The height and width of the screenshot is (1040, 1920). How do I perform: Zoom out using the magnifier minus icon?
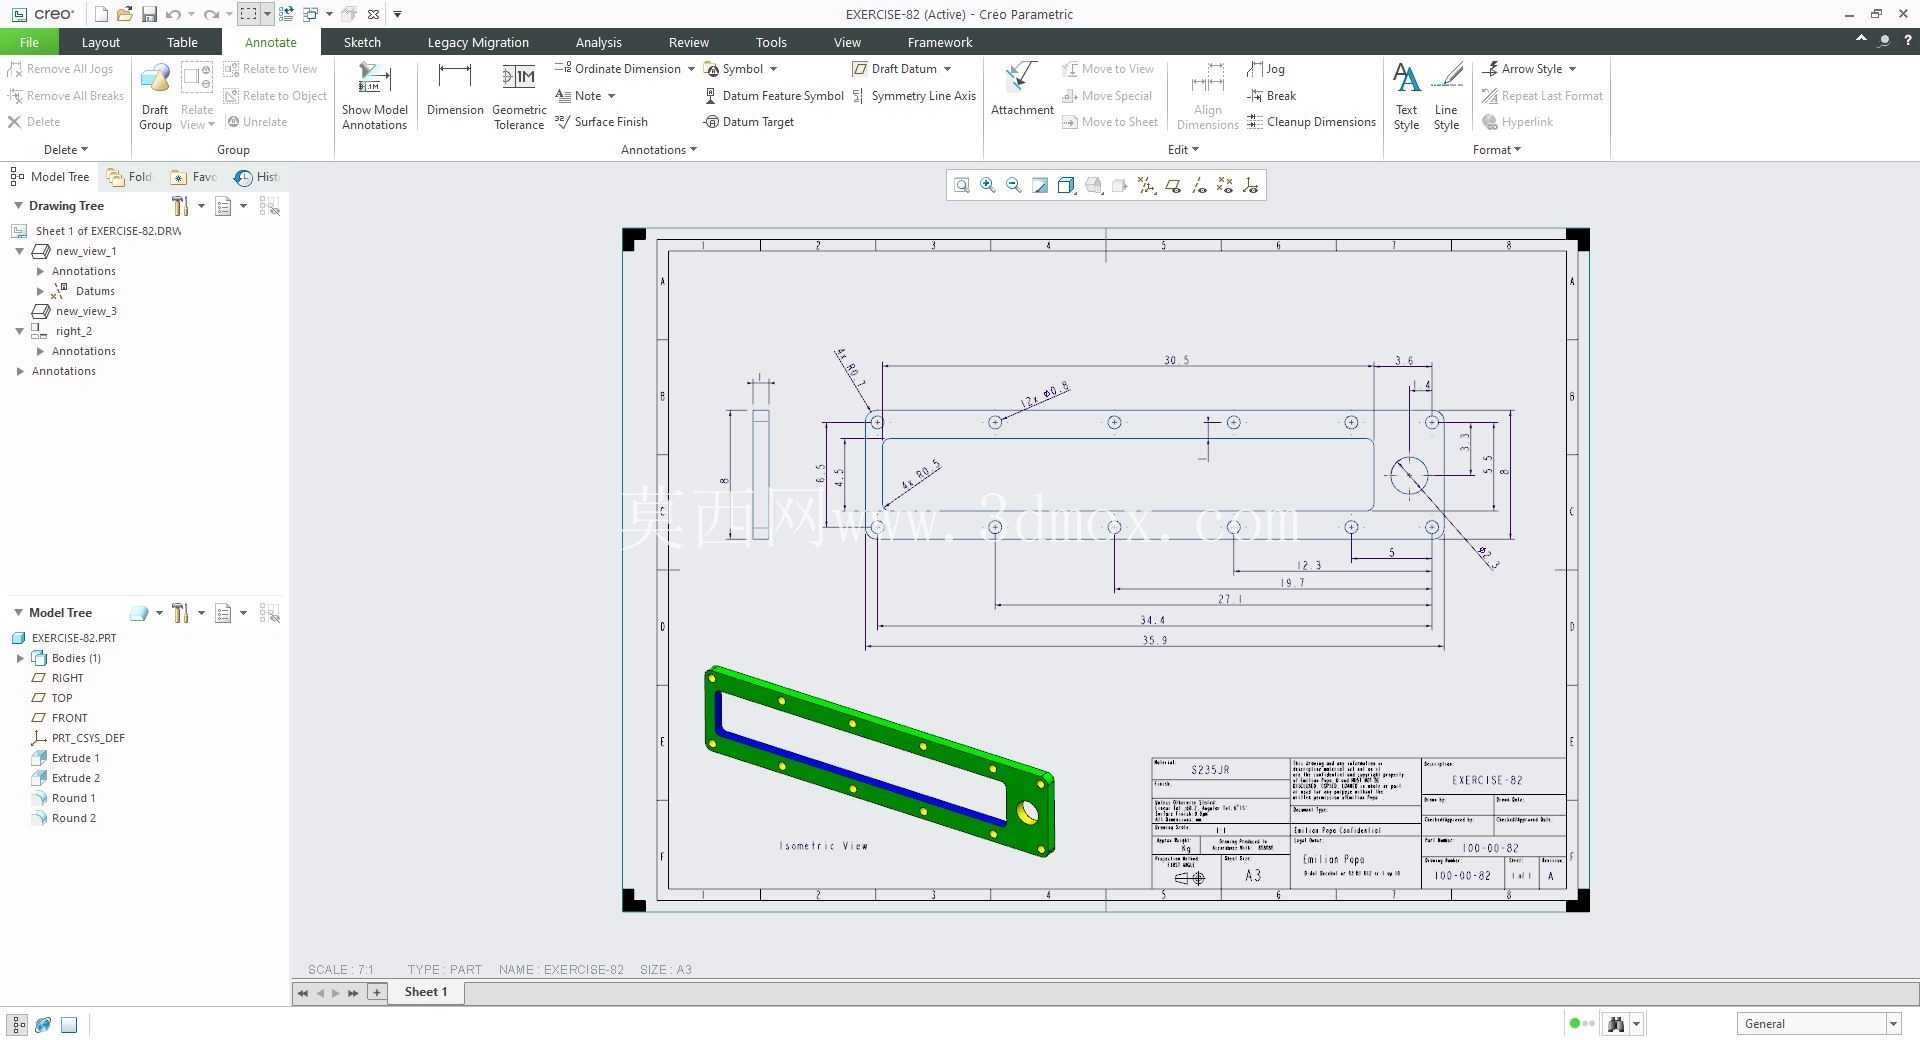pos(1013,185)
